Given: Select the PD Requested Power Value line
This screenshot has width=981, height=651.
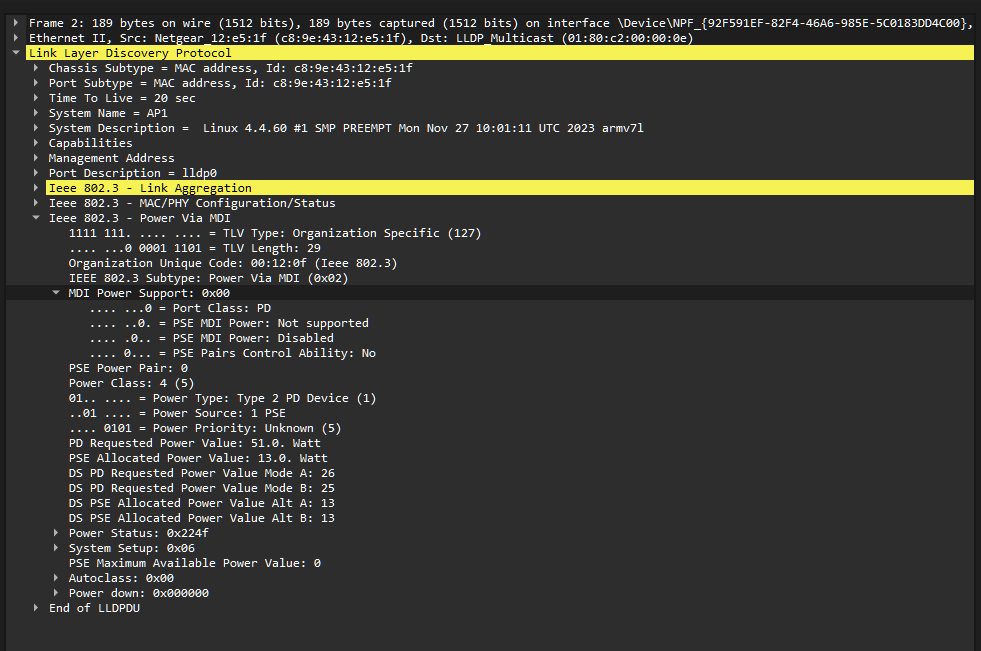Looking at the screenshot, I should coord(194,443).
